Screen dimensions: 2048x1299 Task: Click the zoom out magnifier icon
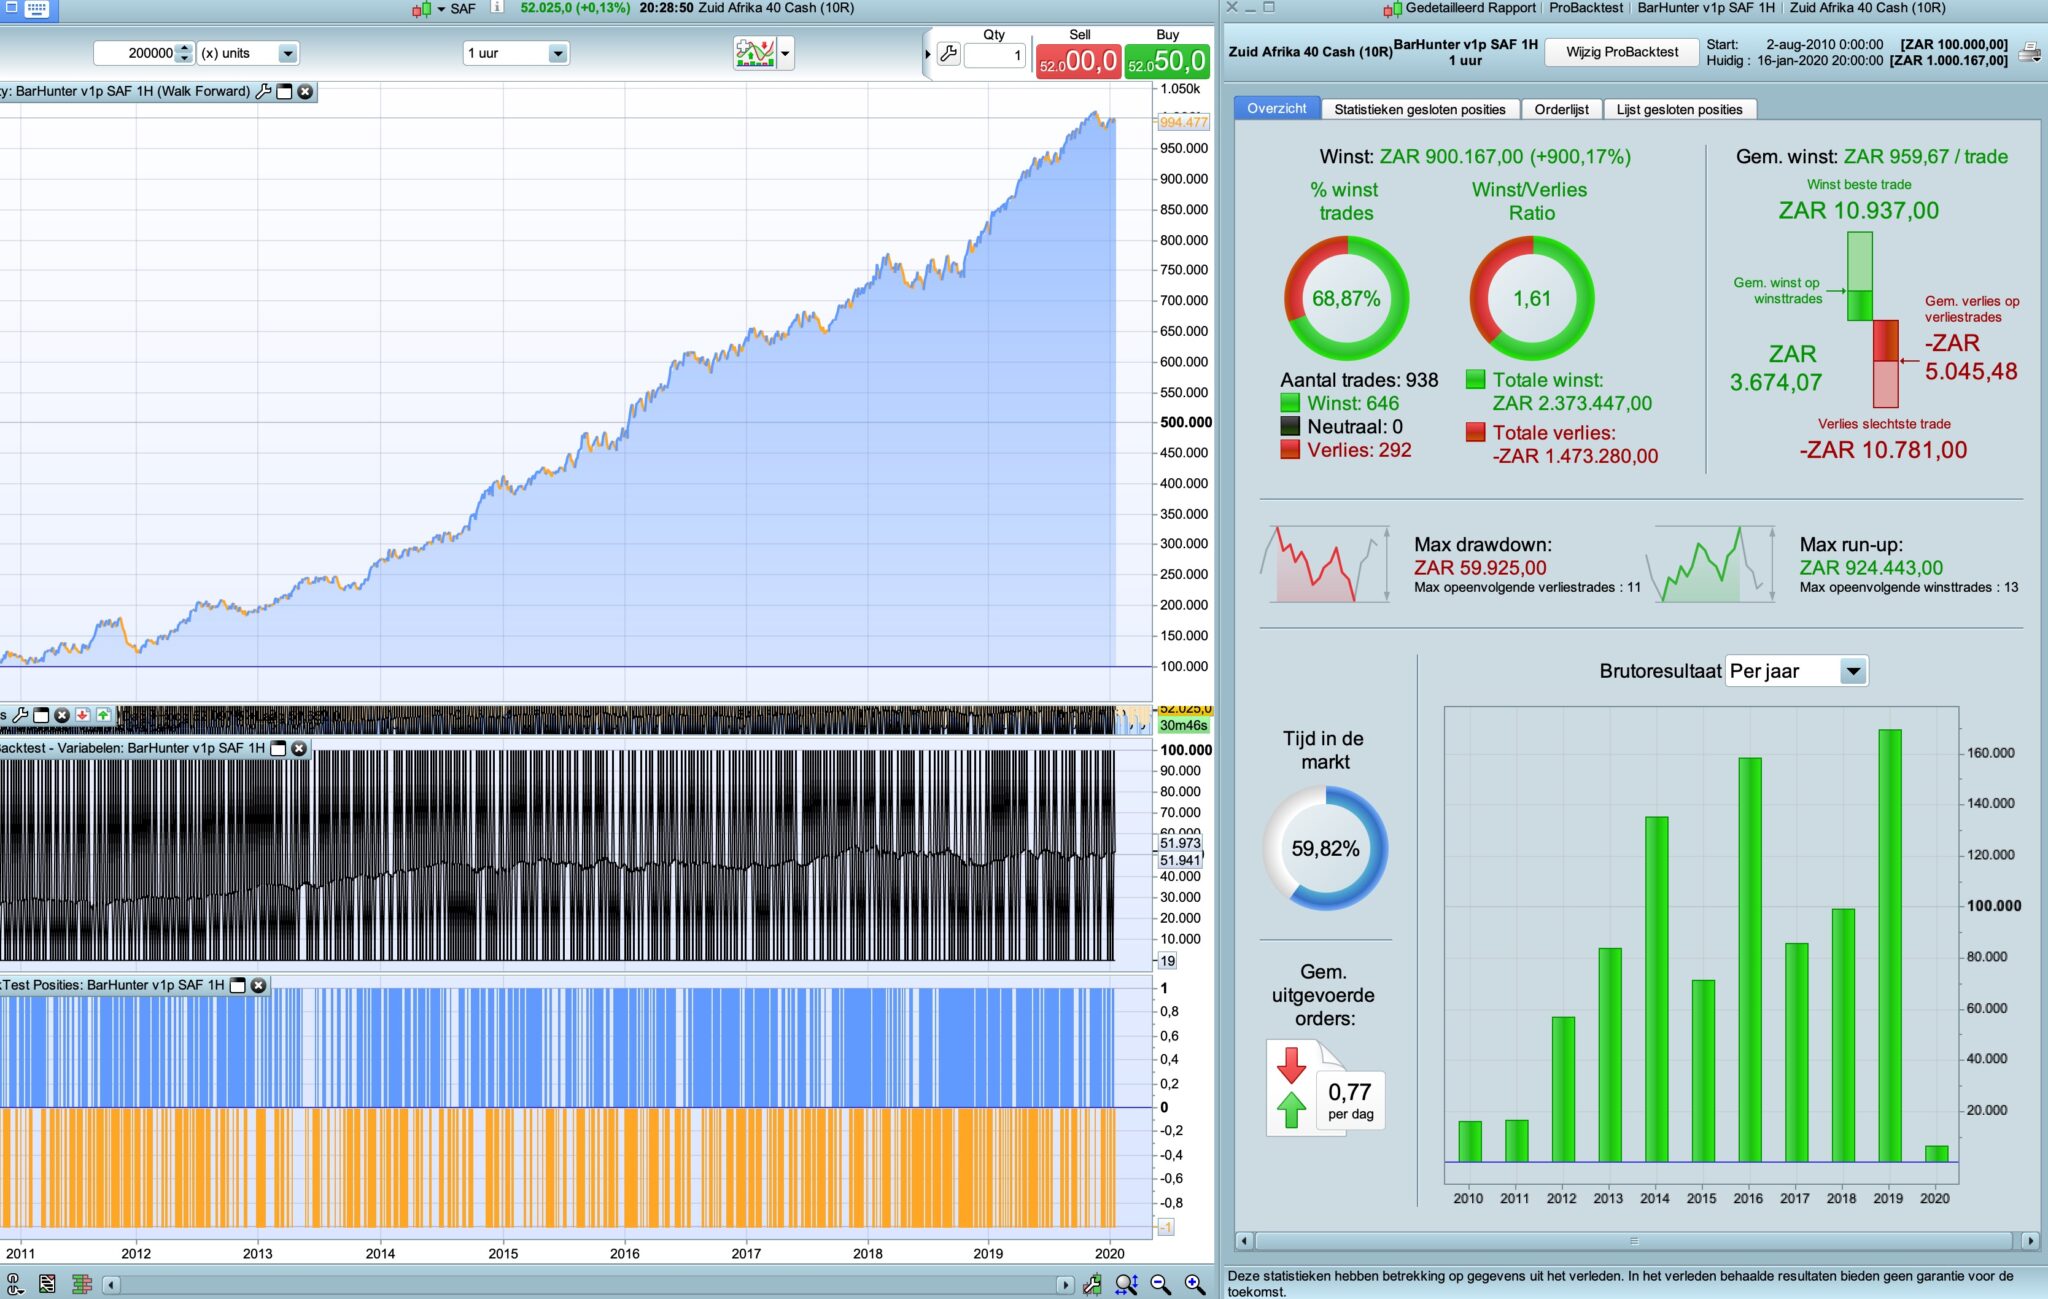(x=1160, y=1284)
